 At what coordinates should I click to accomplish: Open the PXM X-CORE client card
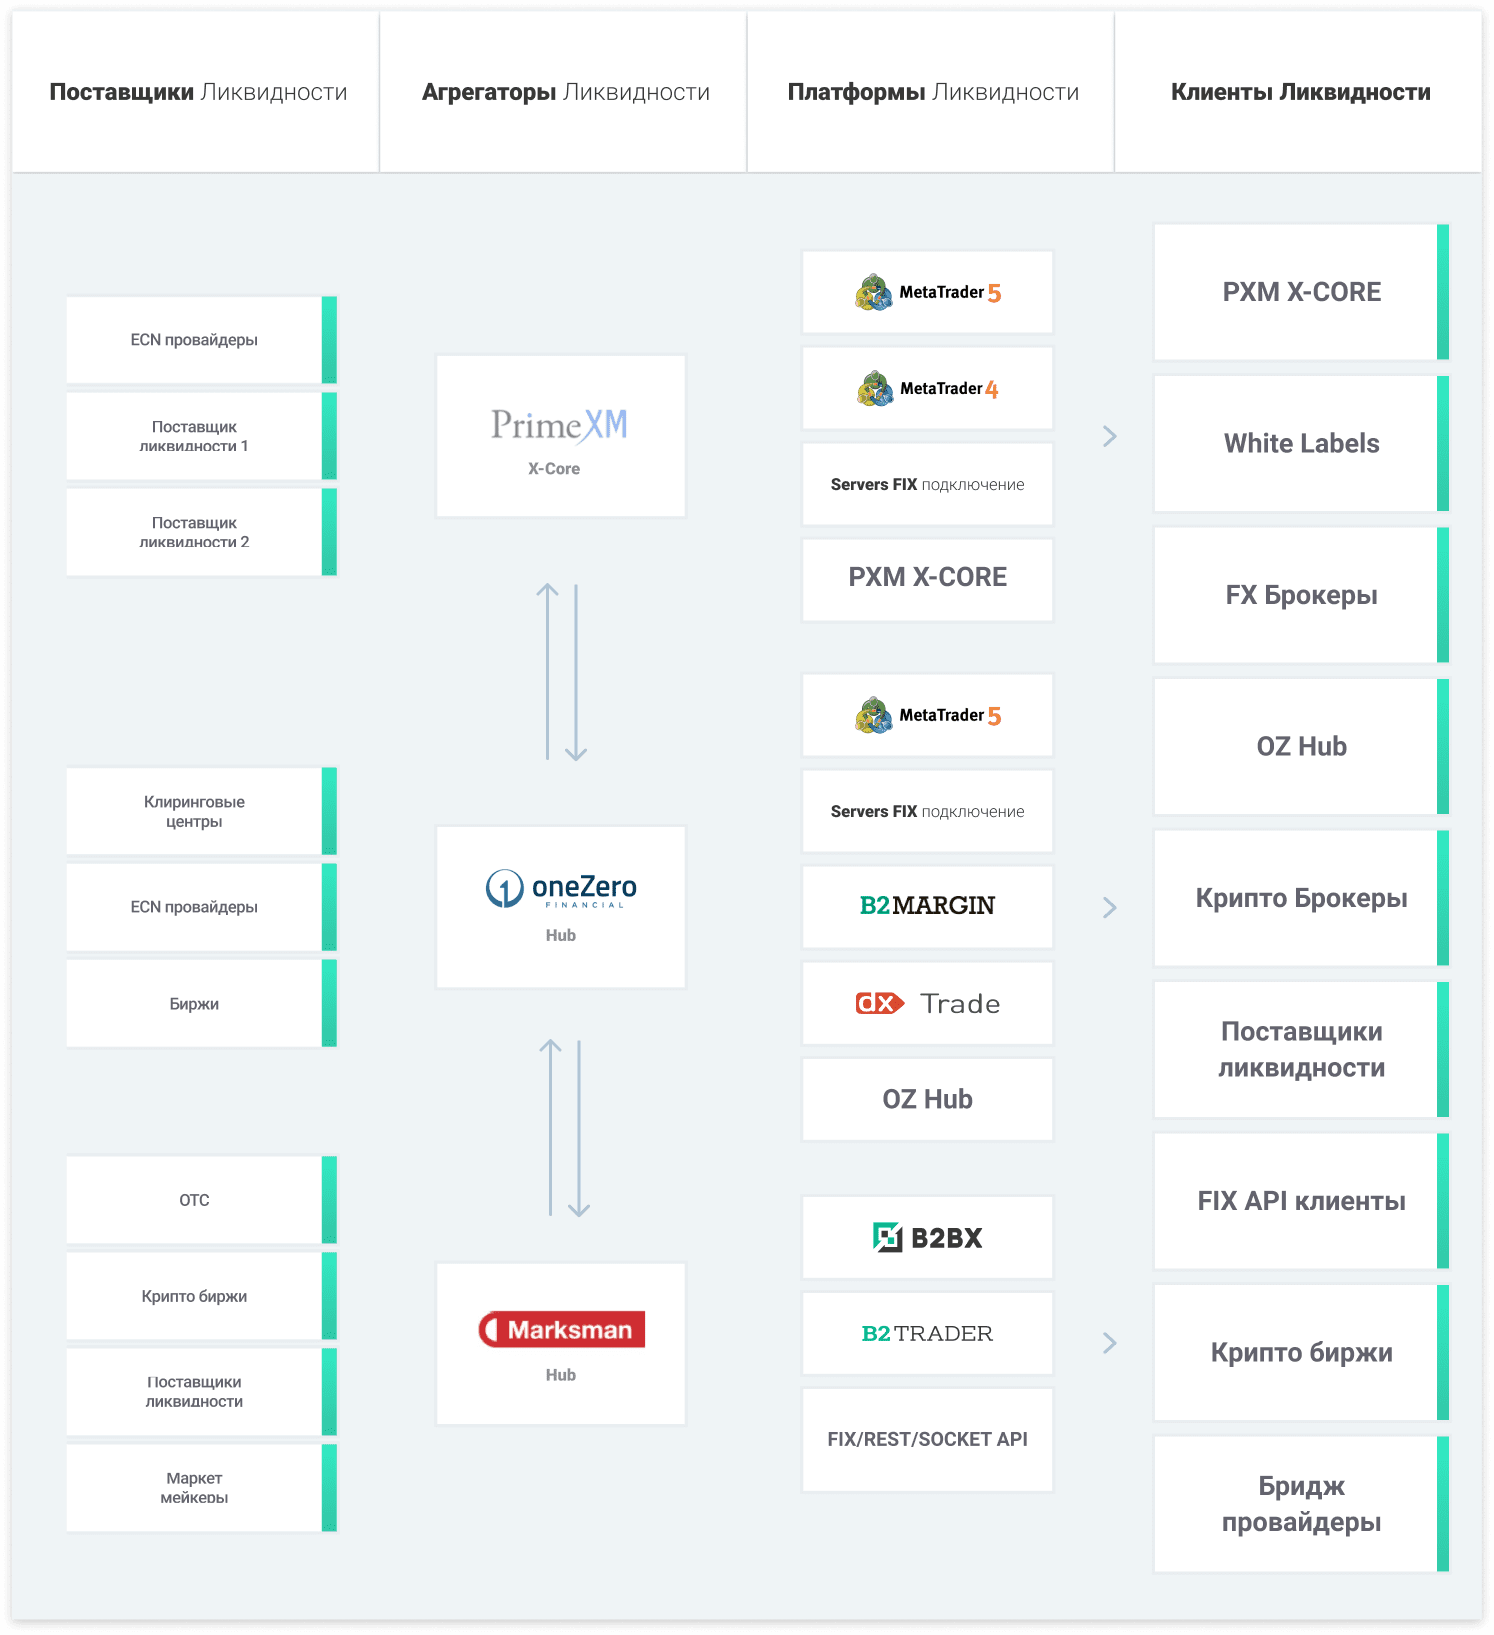[1301, 292]
